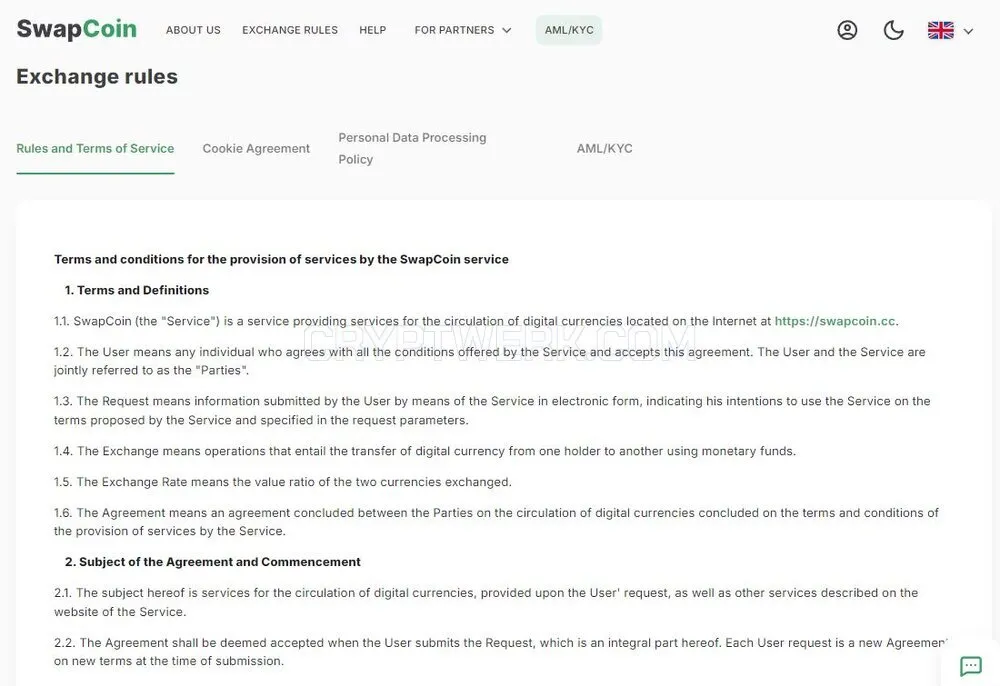Click the UK flag language icon
Viewport: 1000px width, 686px height.
(x=941, y=30)
